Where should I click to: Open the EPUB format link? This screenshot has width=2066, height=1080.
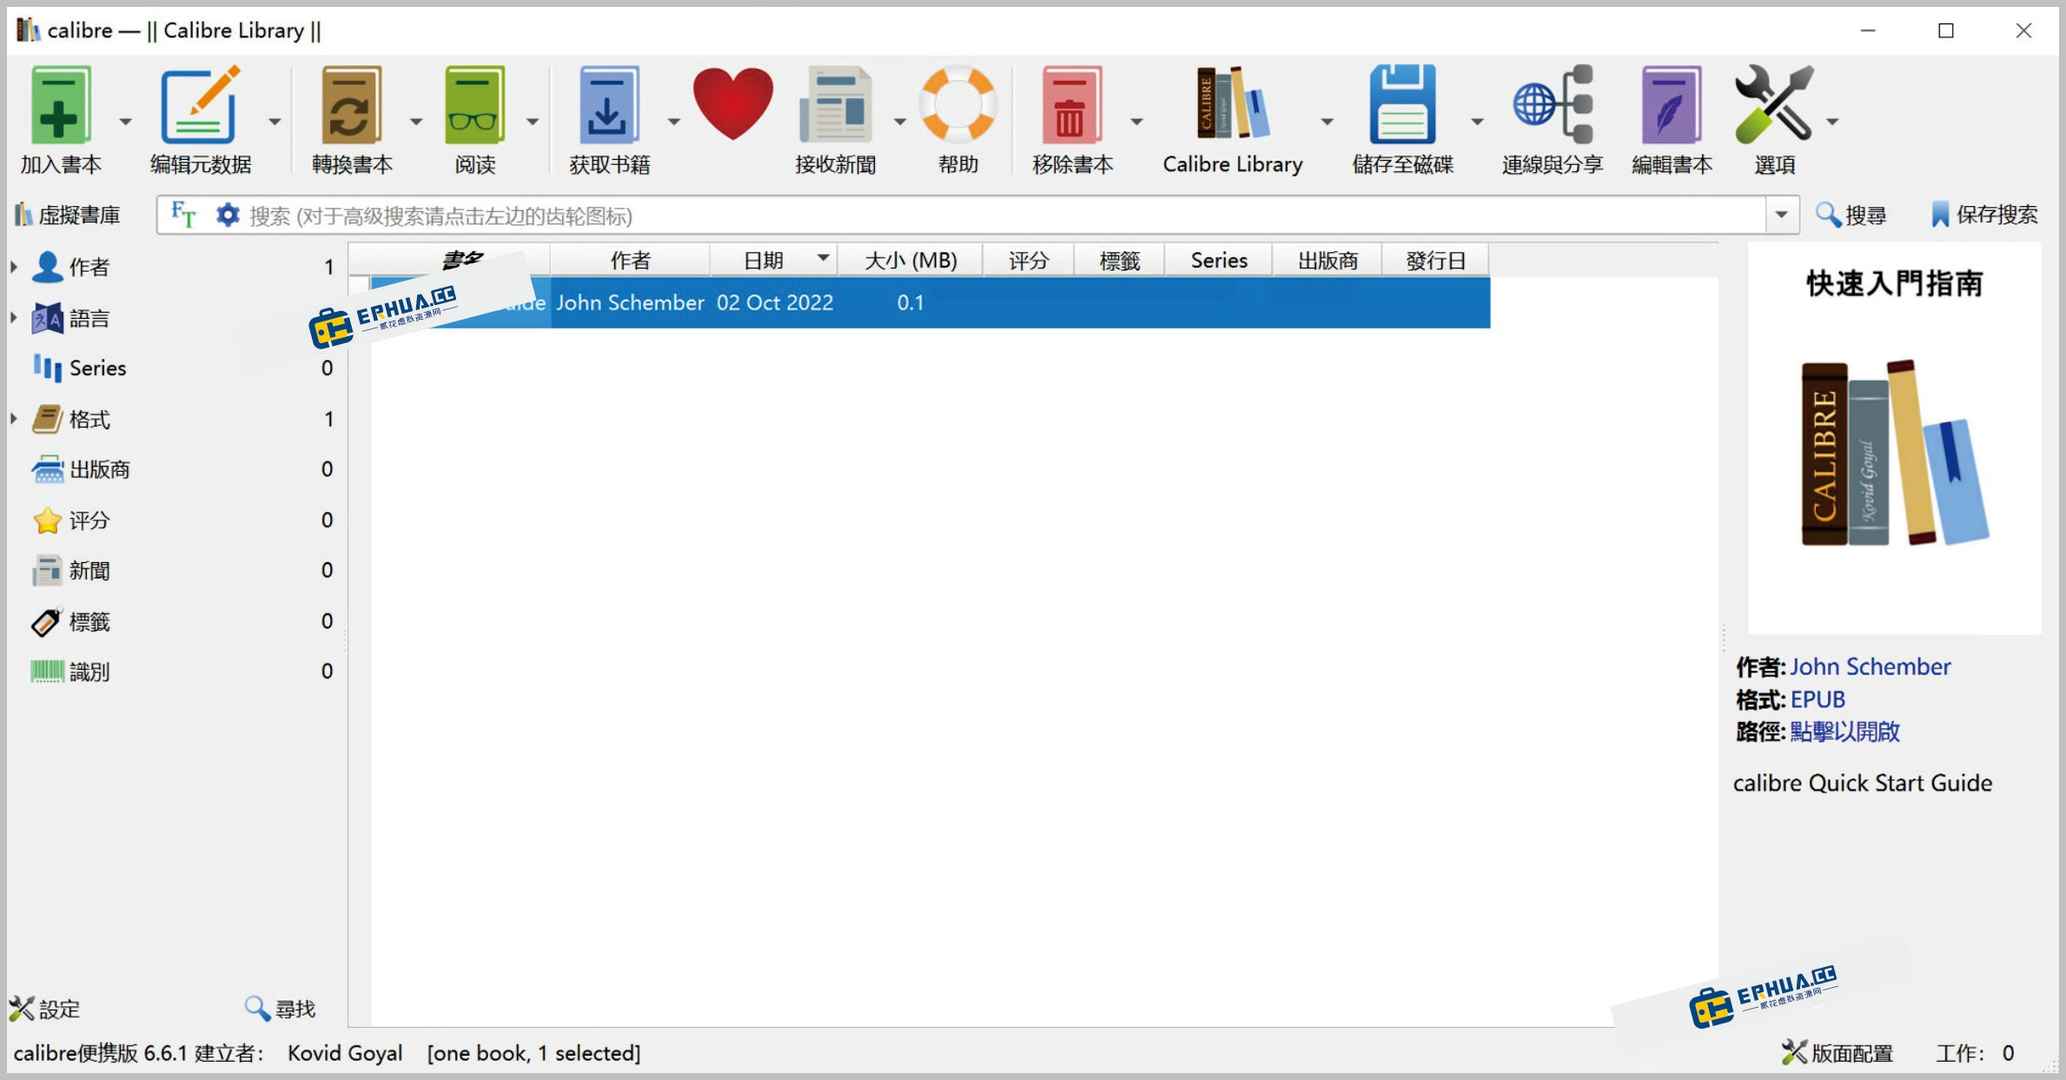click(1817, 700)
